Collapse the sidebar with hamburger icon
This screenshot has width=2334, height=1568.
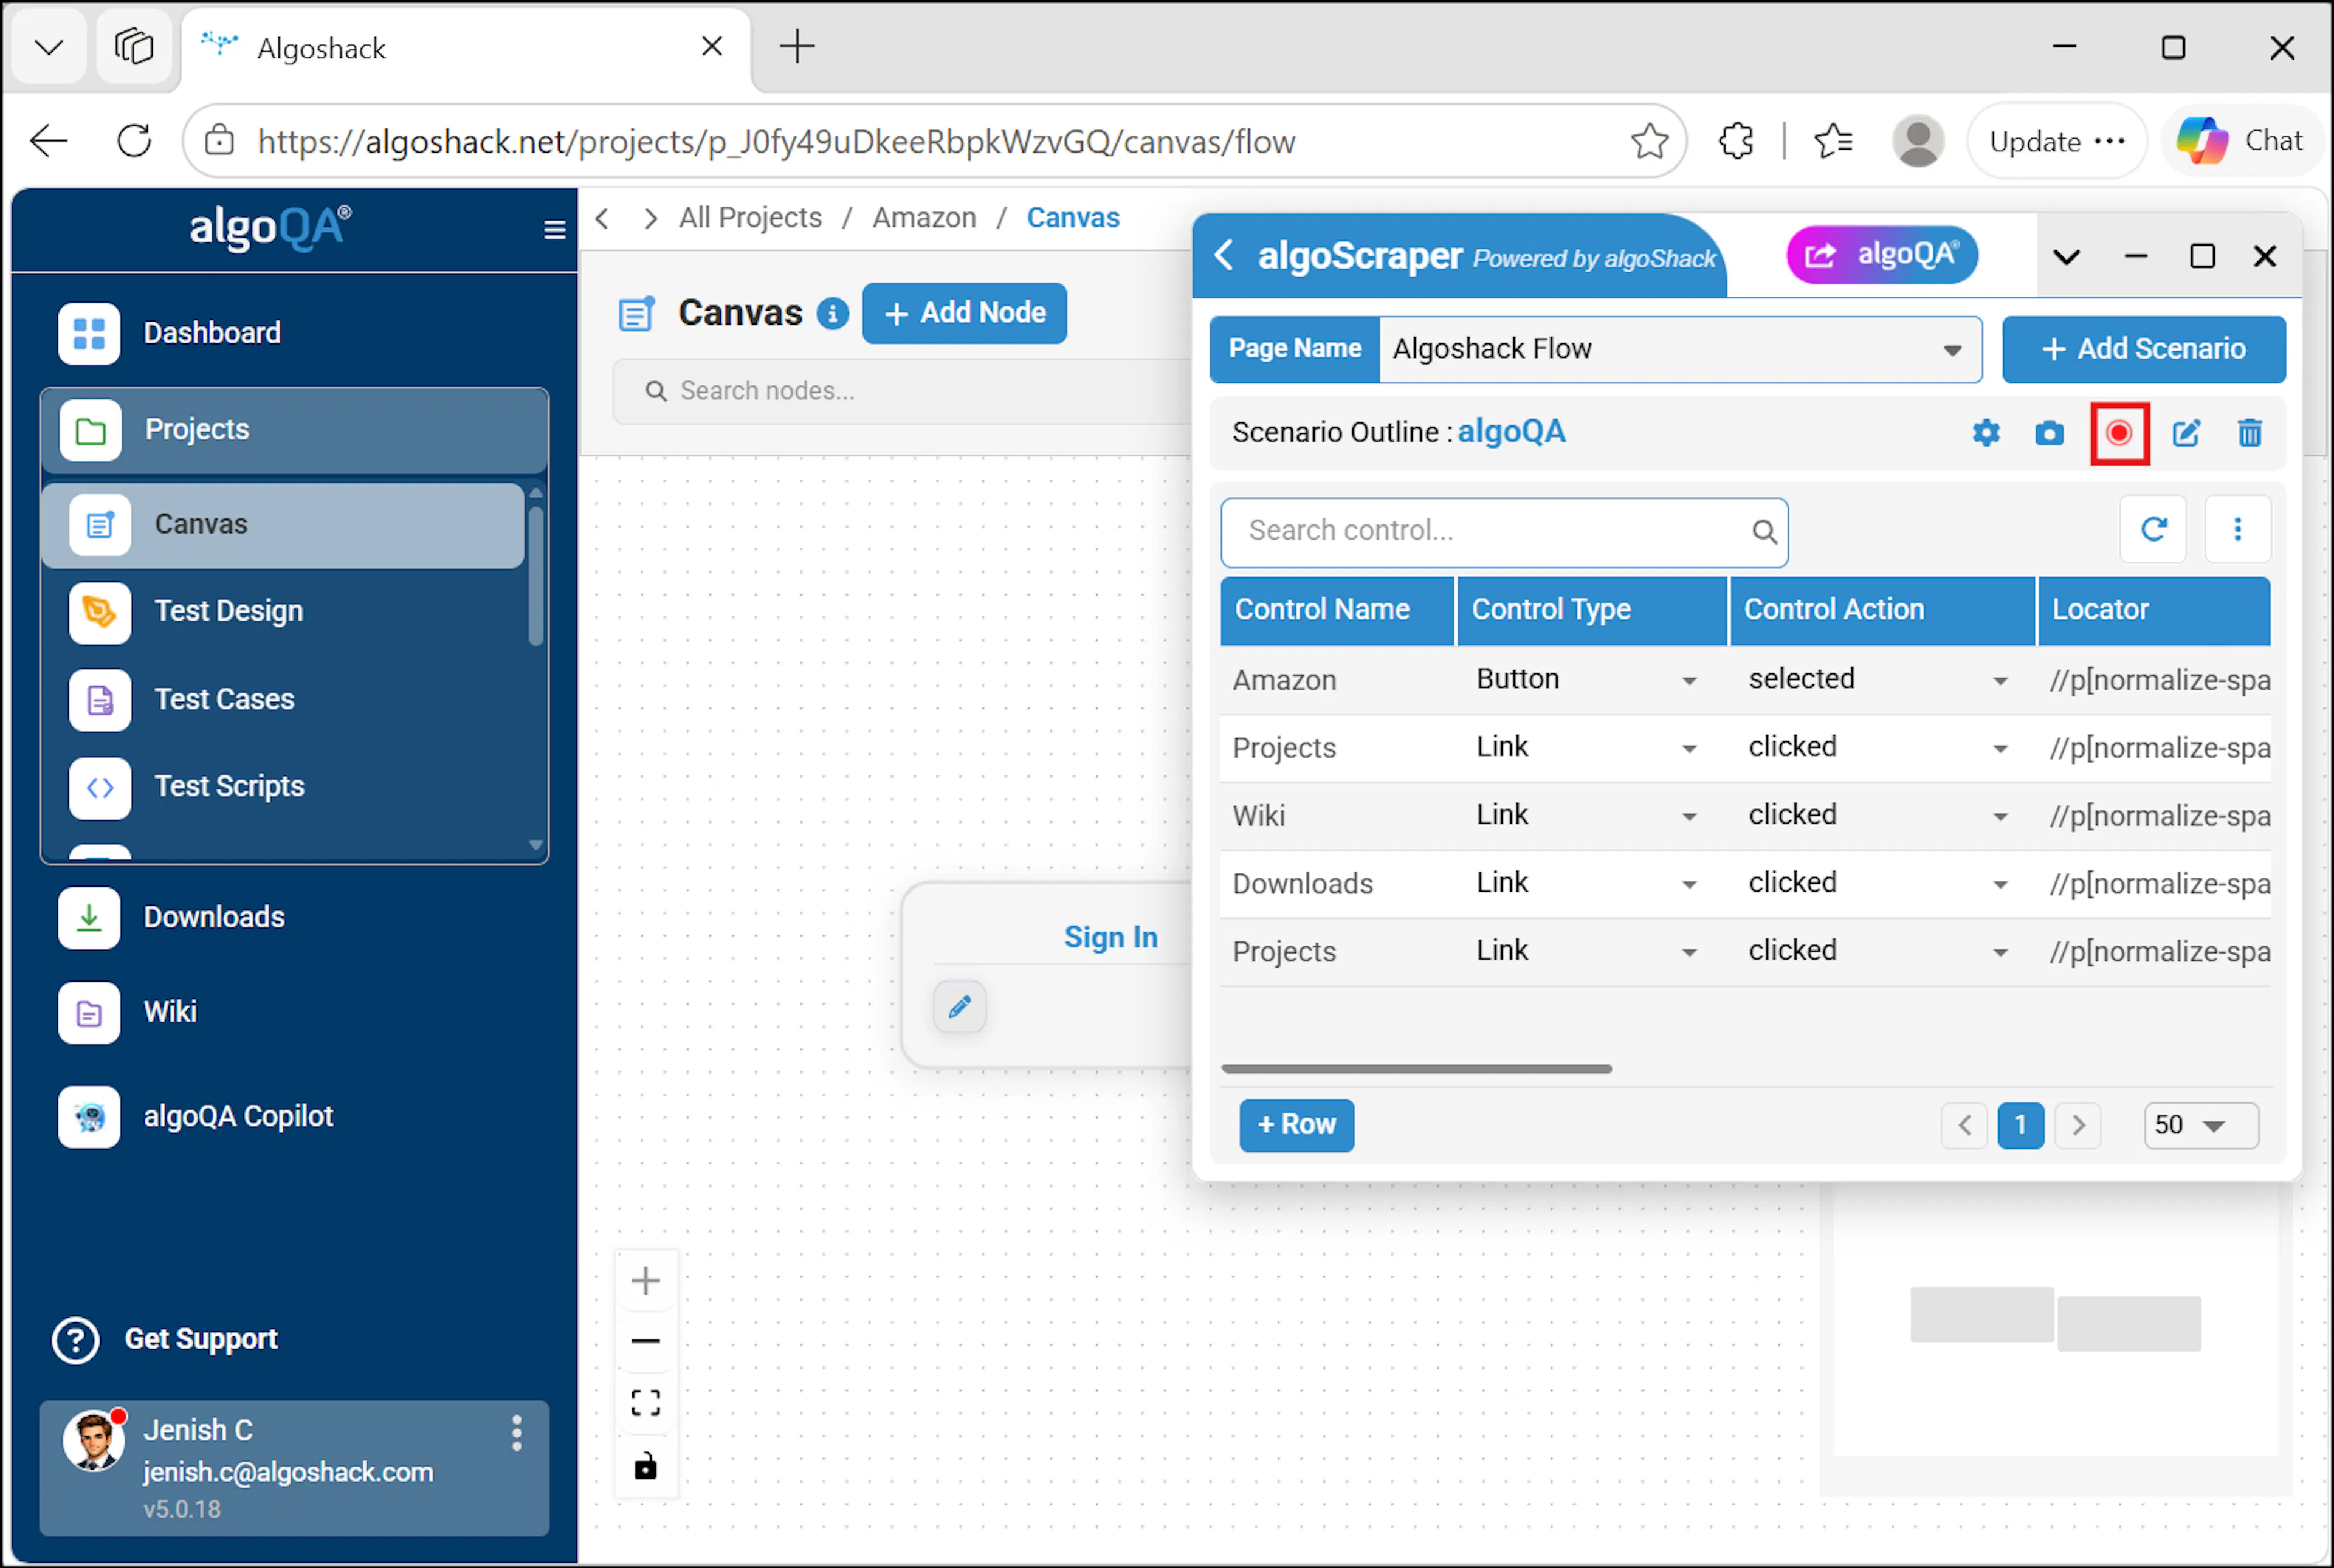[554, 230]
